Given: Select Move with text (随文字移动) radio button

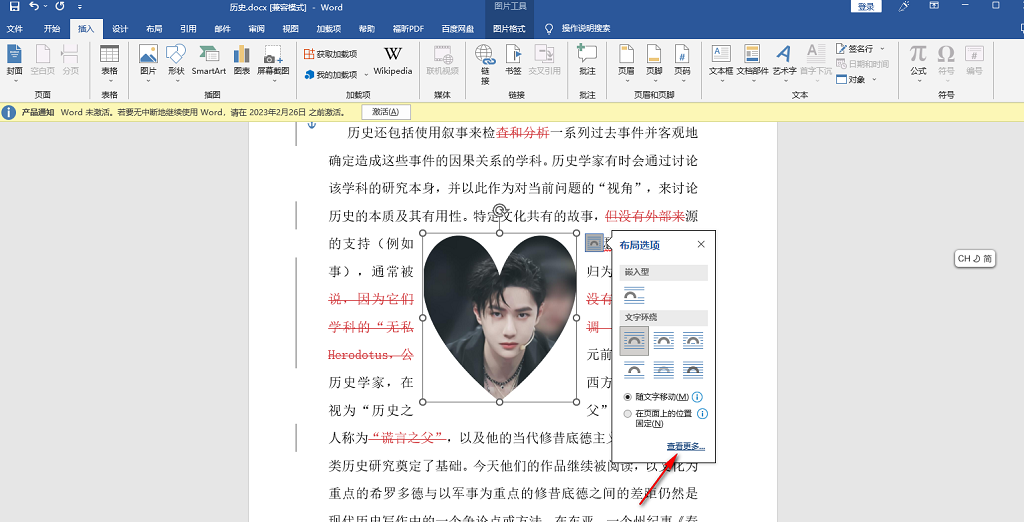Looking at the screenshot, I should (x=628, y=397).
